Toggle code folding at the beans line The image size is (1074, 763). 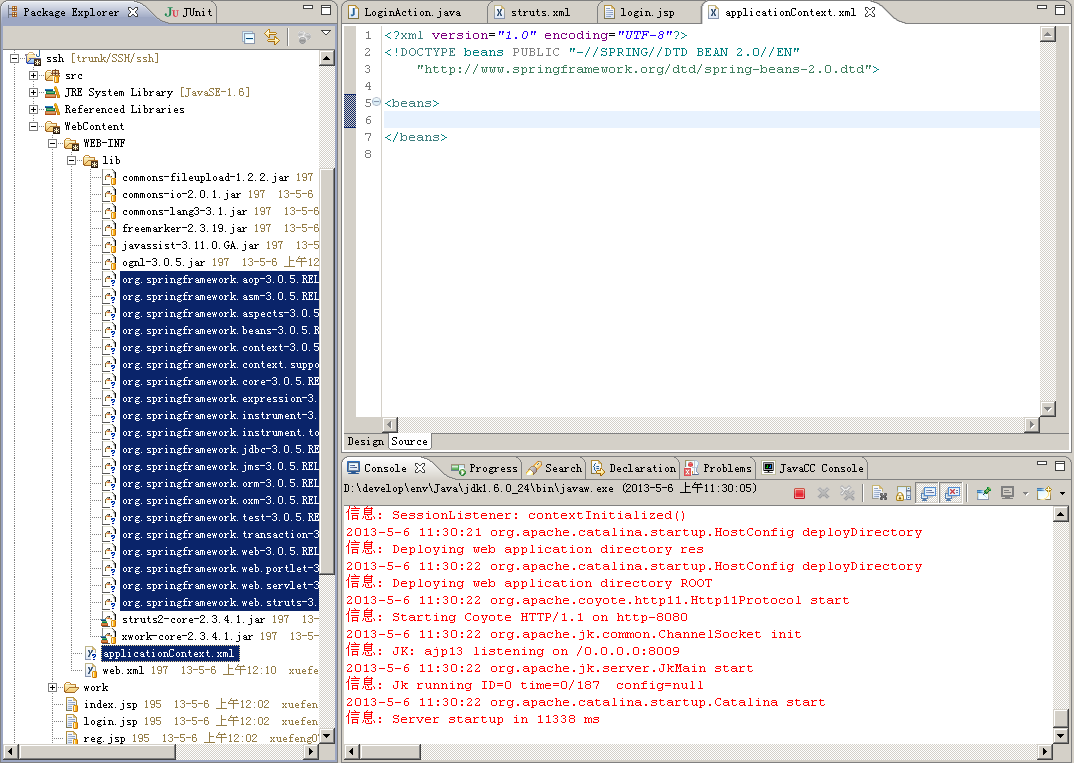tap(376, 103)
